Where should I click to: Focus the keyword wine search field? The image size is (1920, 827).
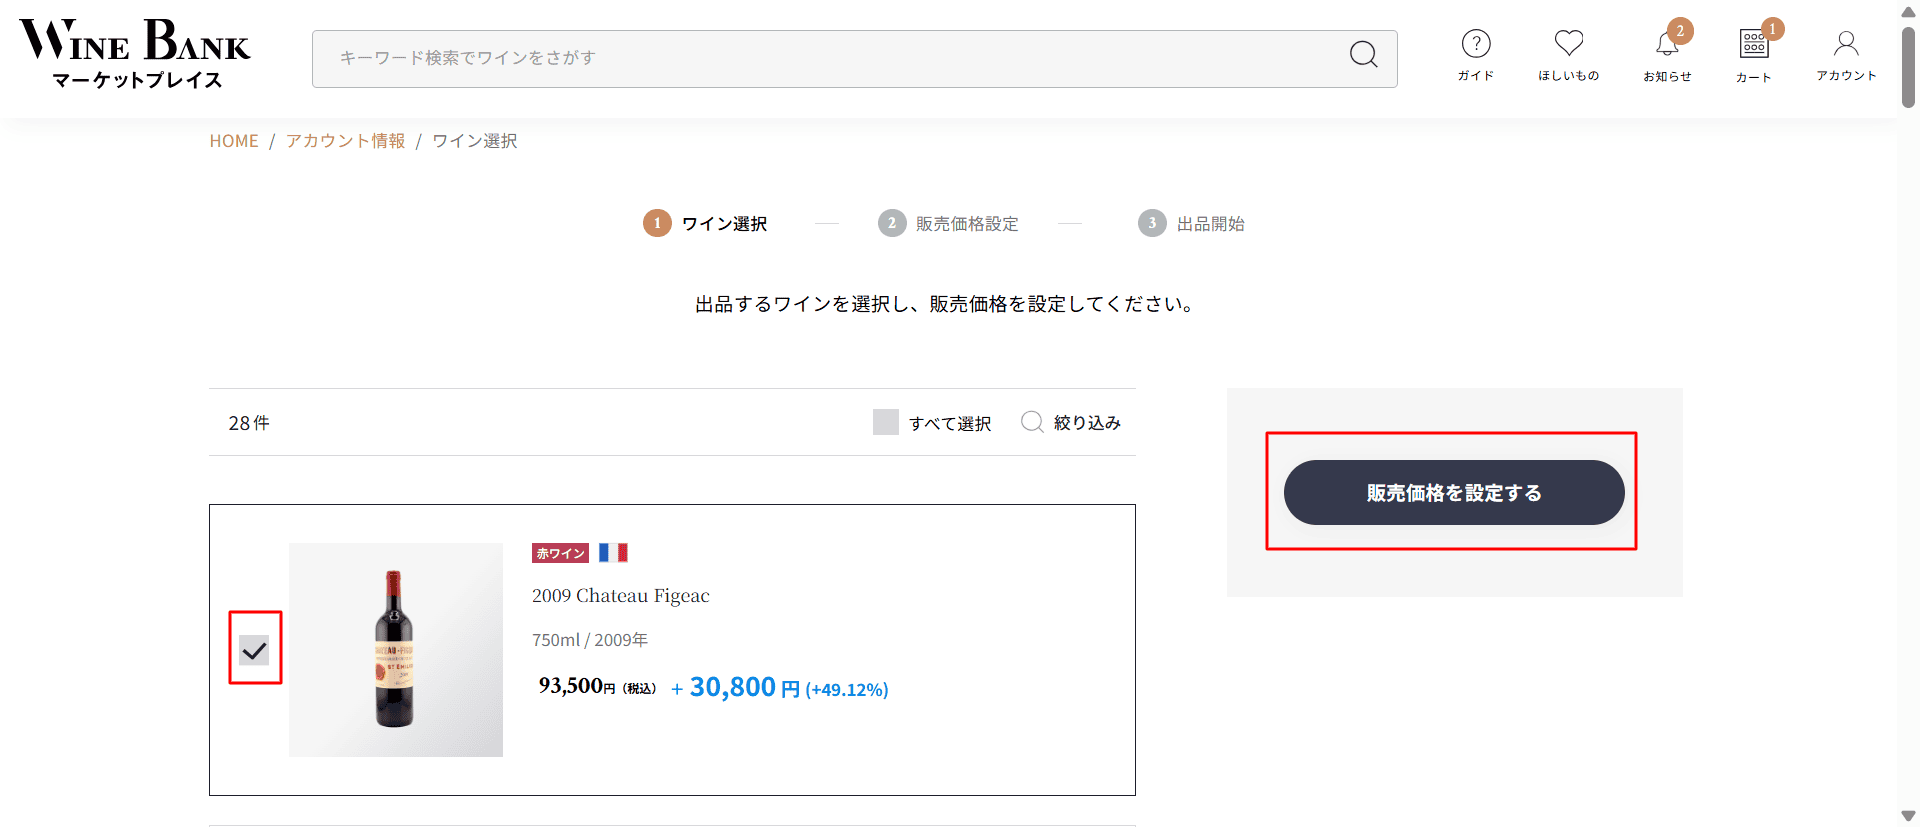(x=854, y=59)
